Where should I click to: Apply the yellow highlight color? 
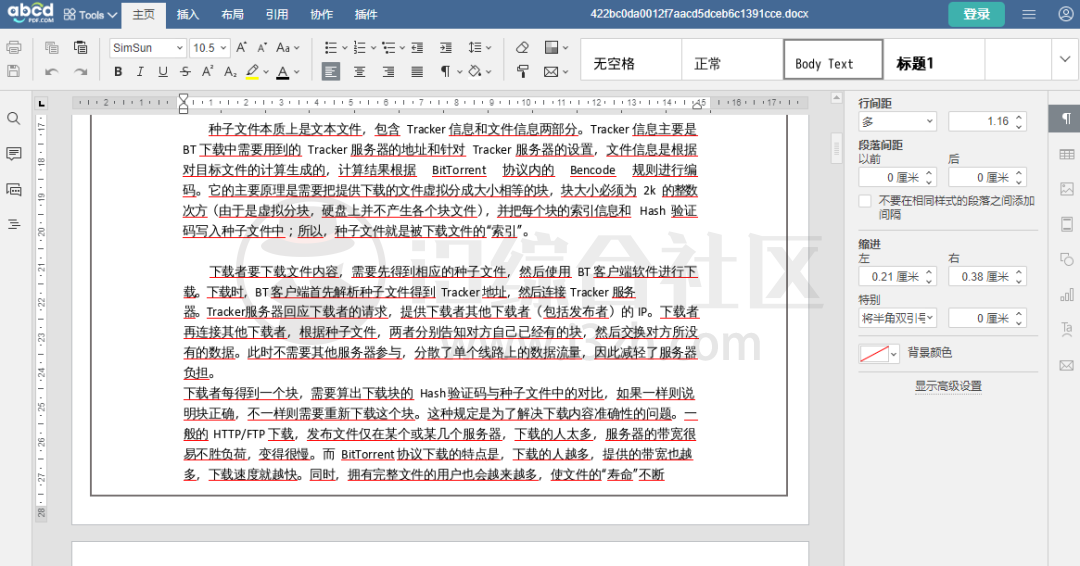coord(252,72)
